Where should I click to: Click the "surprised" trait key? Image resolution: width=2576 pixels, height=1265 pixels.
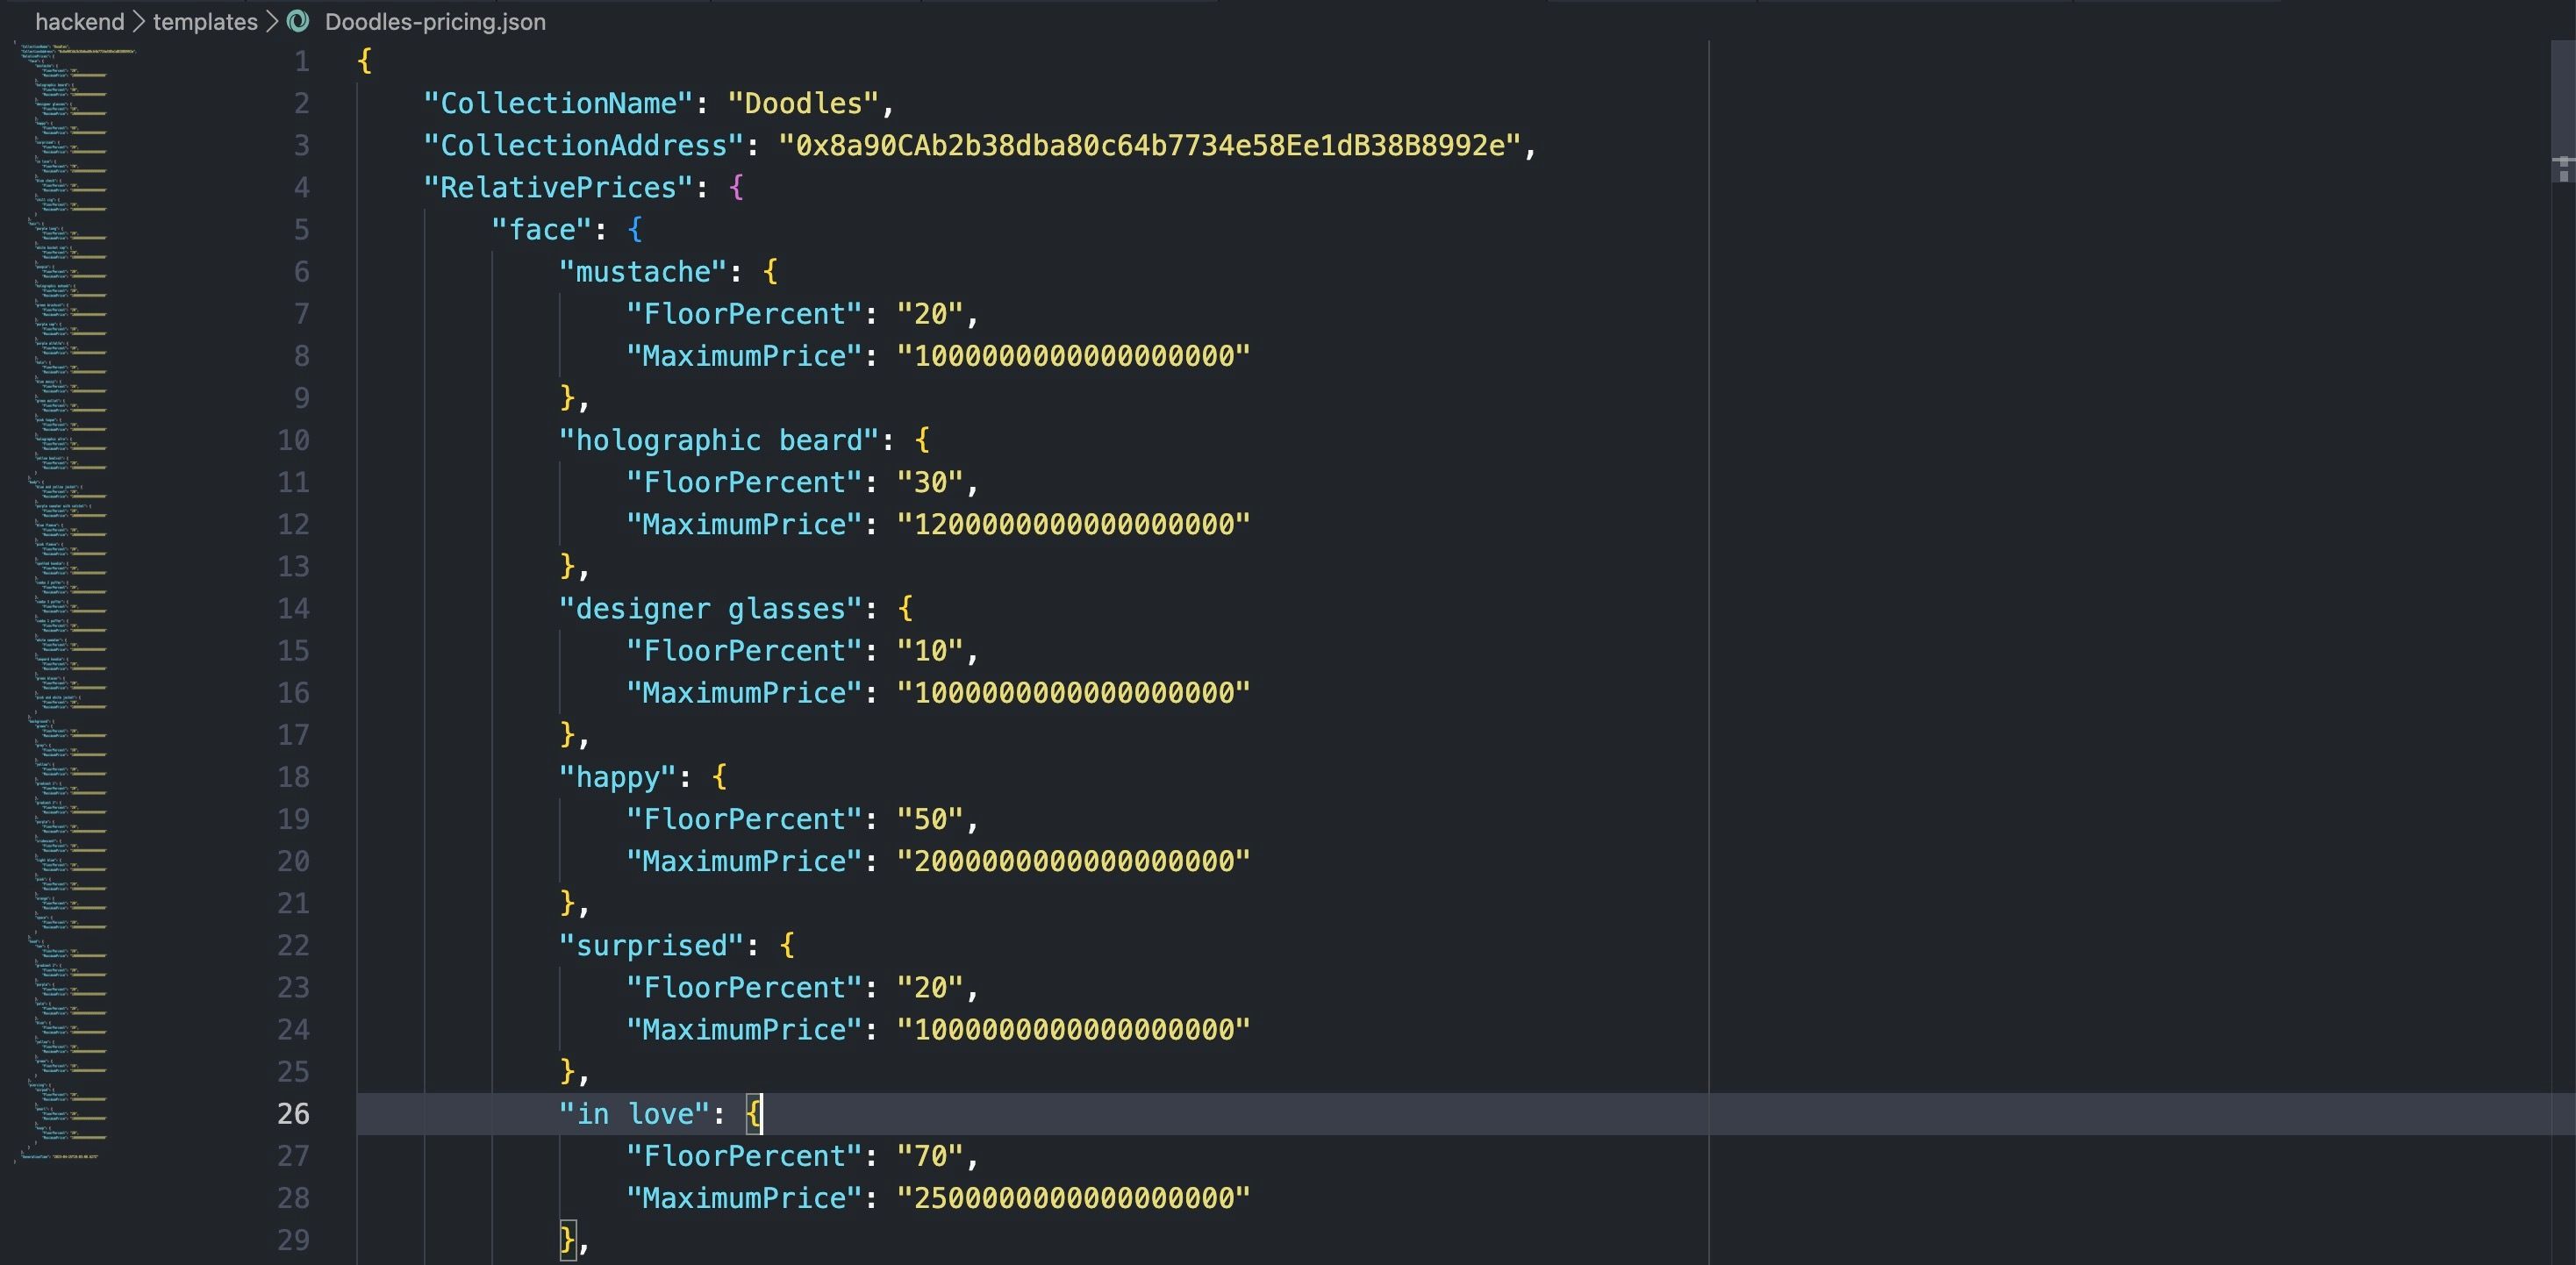point(652,946)
